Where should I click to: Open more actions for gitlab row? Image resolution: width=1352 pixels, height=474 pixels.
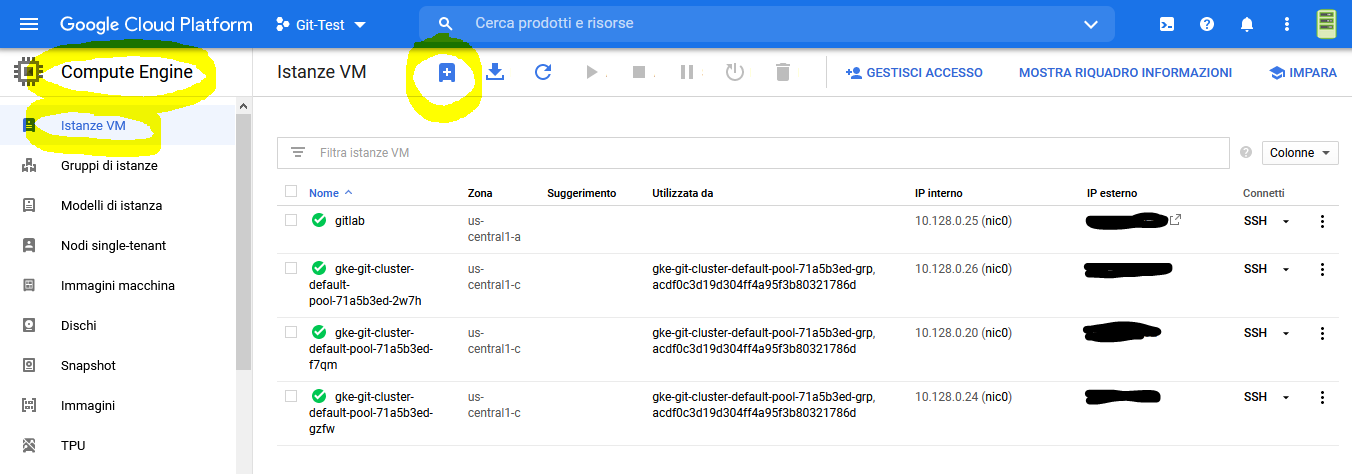click(x=1323, y=221)
